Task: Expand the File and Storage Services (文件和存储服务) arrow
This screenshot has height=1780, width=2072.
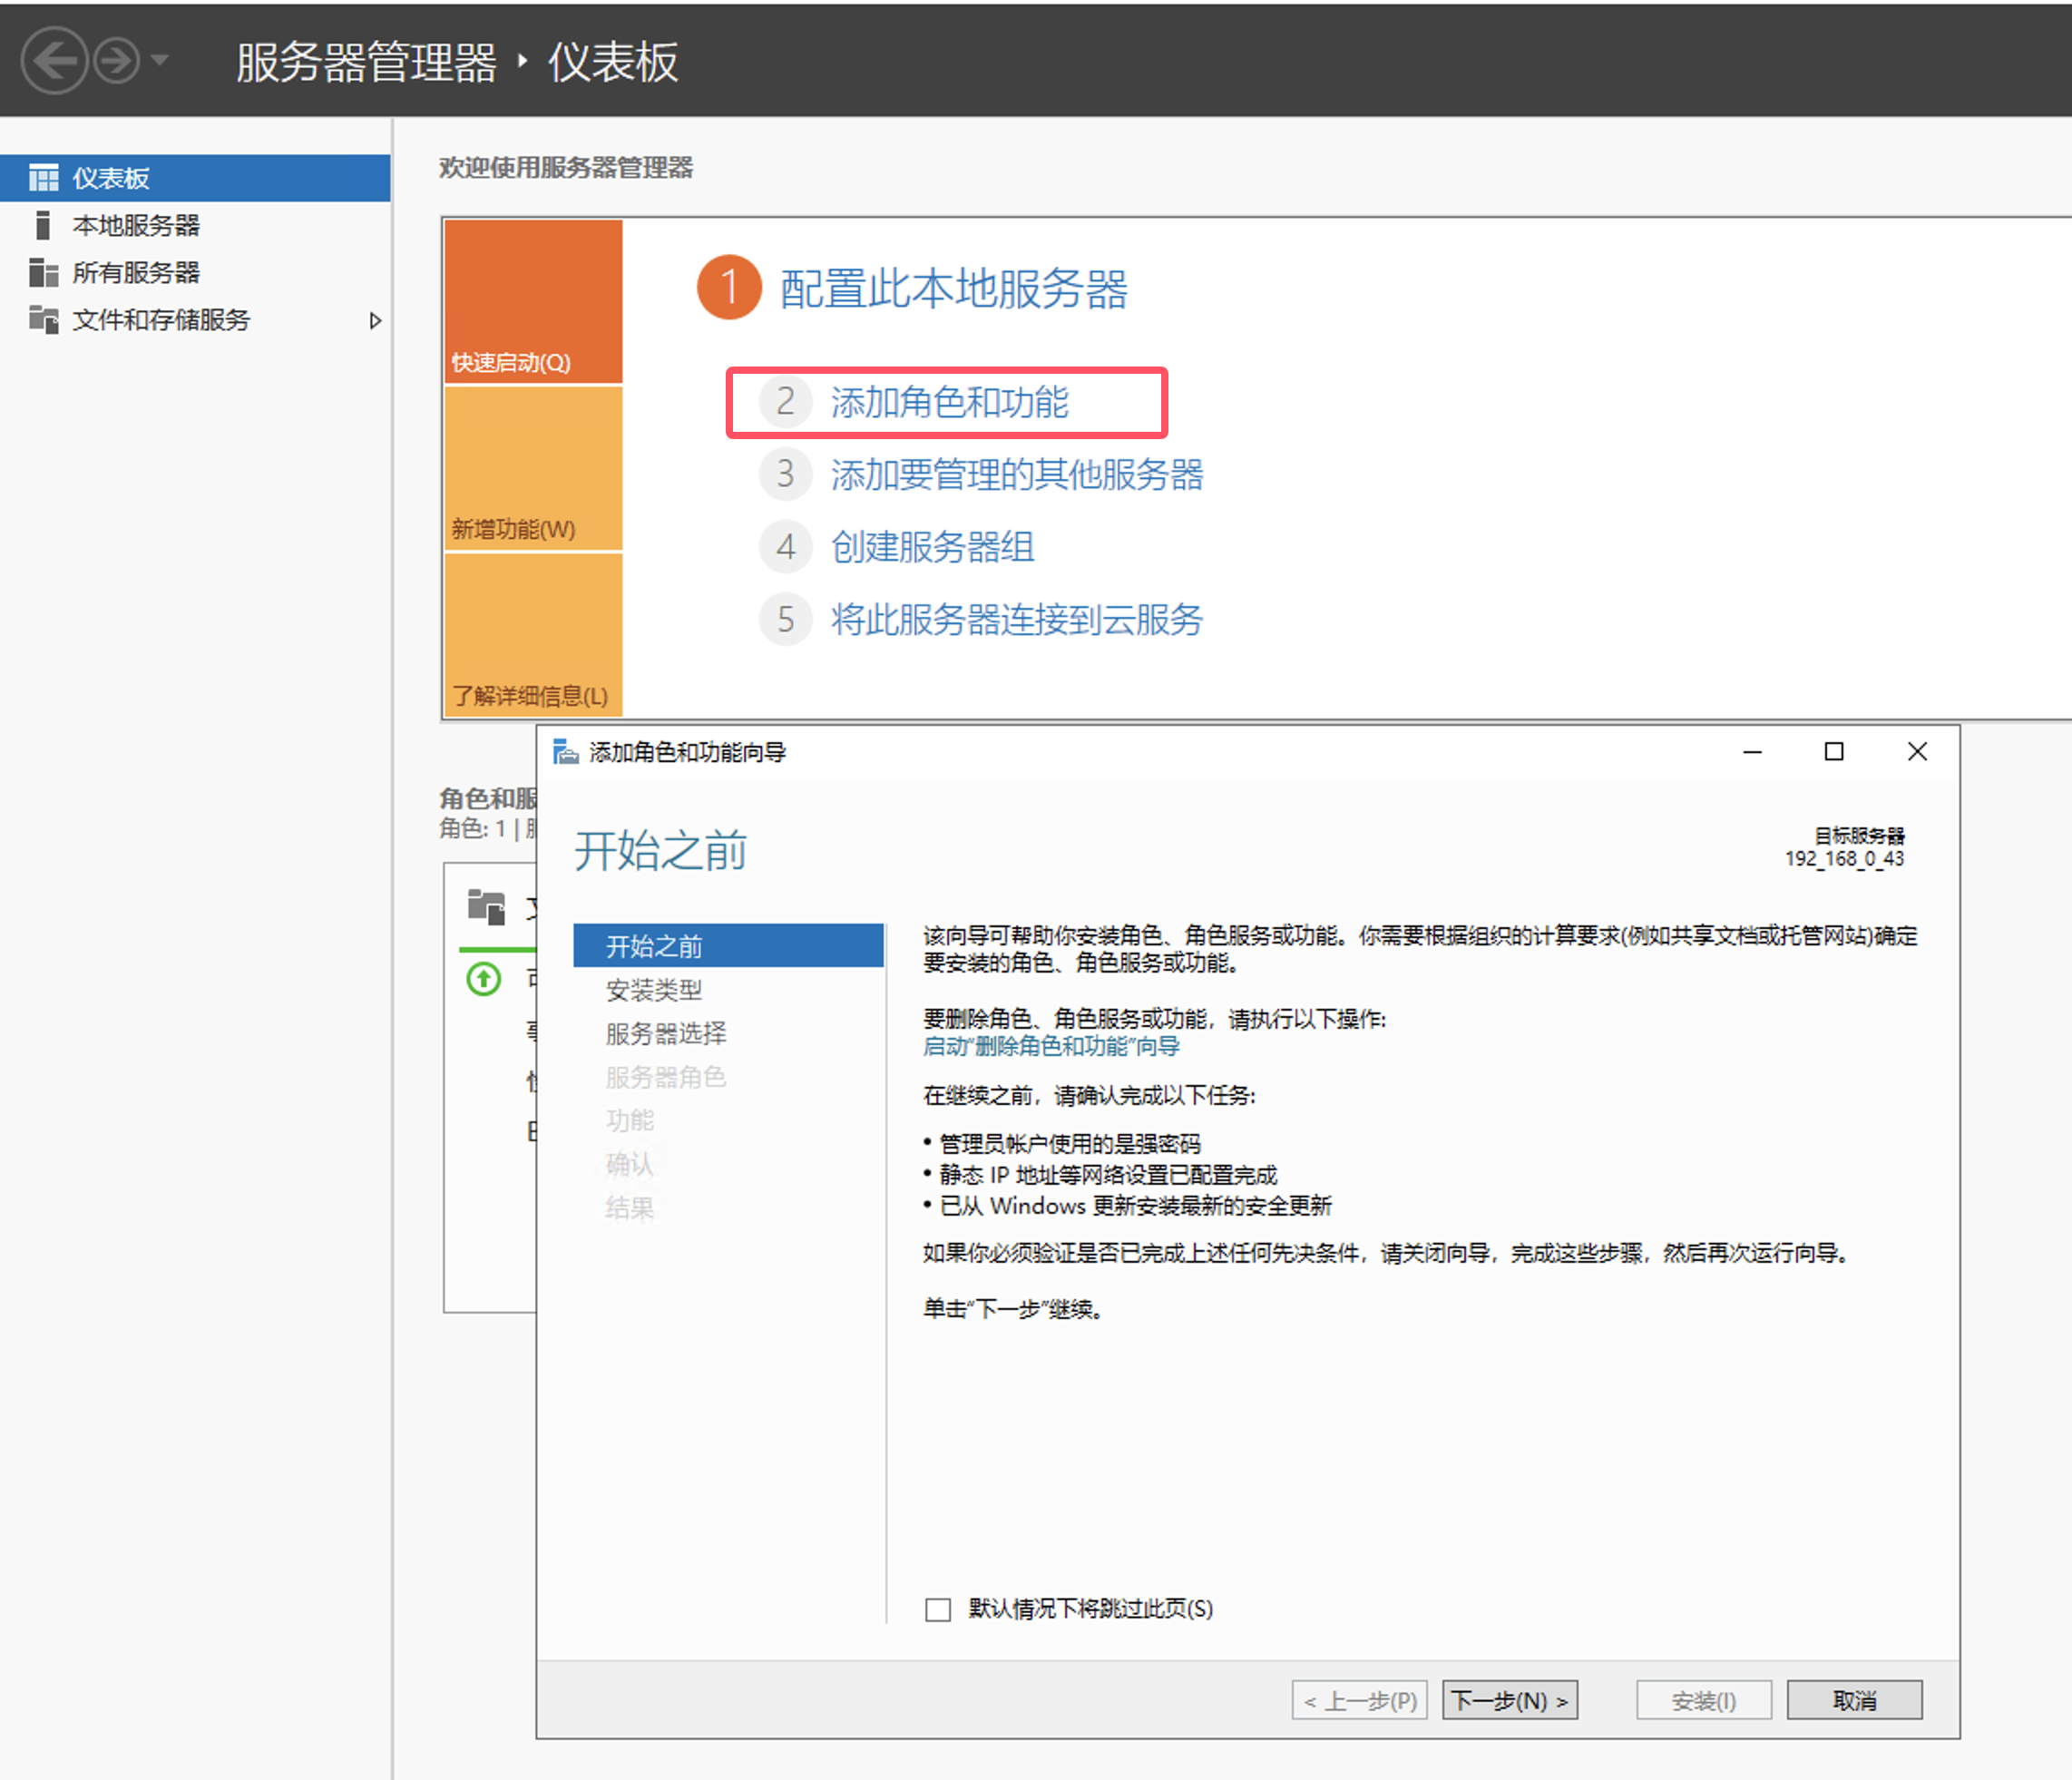Action: (x=375, y=321)
